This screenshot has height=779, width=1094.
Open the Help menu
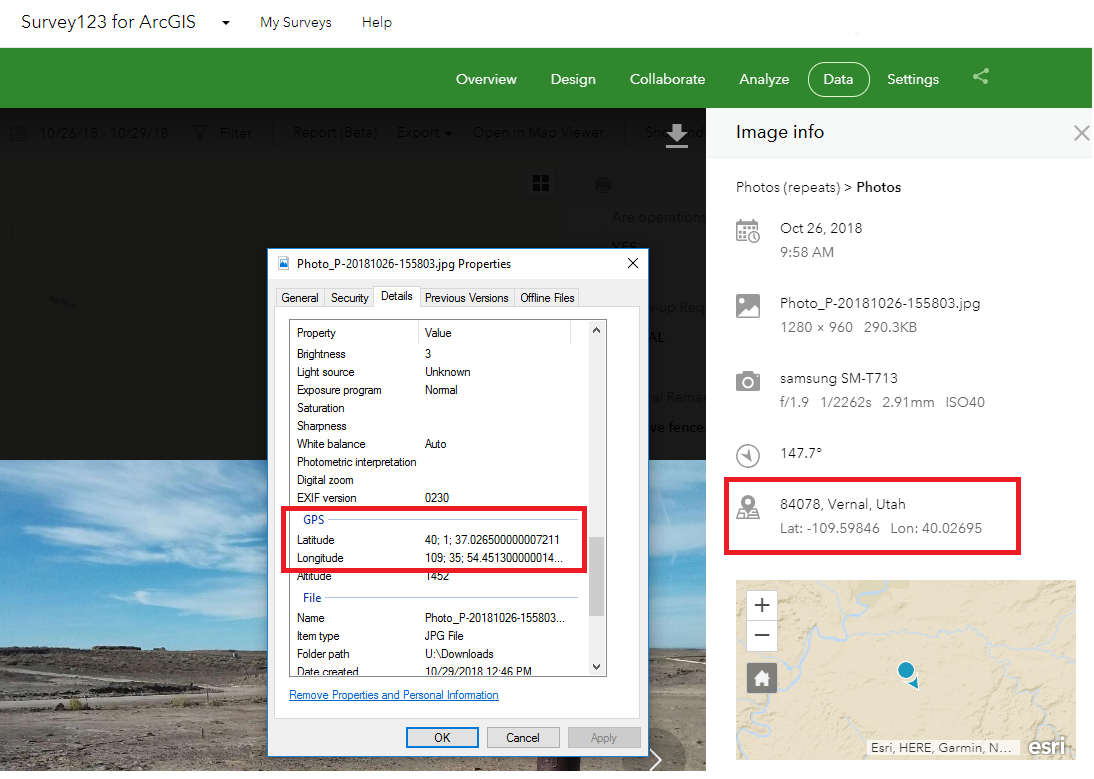click(377, 22)
